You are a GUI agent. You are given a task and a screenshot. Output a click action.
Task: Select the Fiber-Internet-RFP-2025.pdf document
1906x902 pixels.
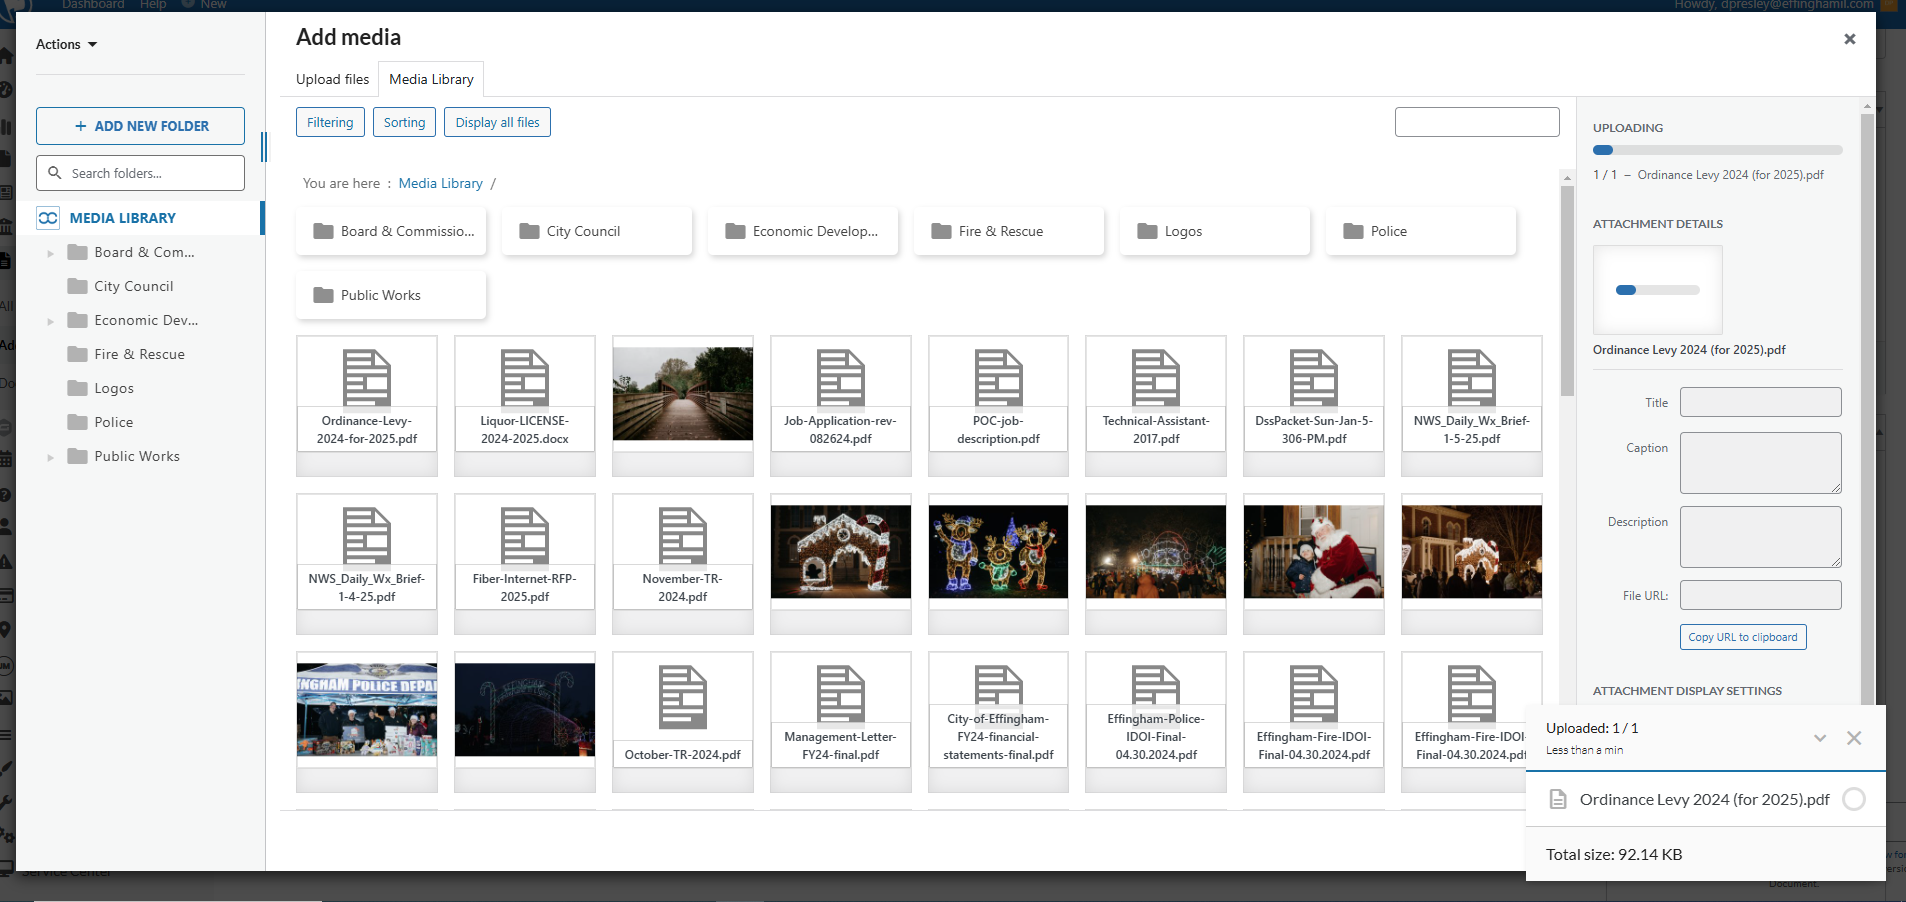pyautogui.click(x=525, y=564)
